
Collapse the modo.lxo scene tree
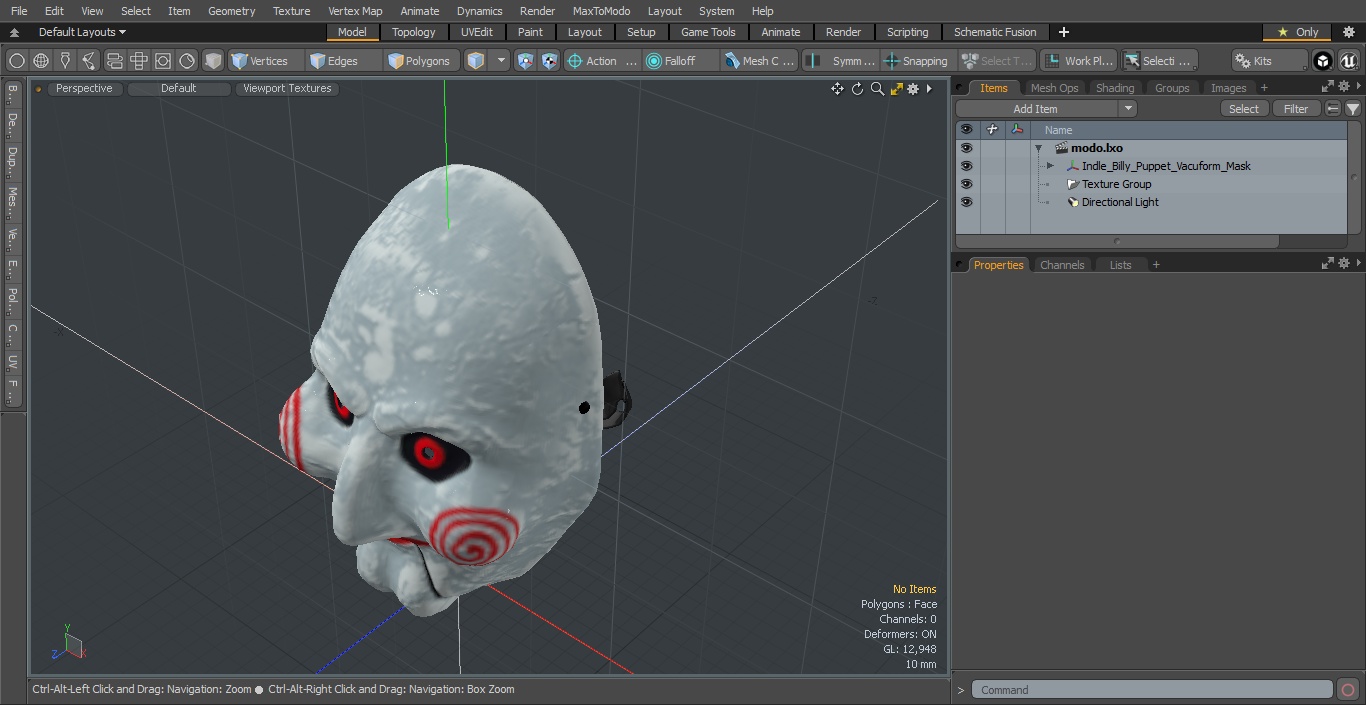point(1039,148)
